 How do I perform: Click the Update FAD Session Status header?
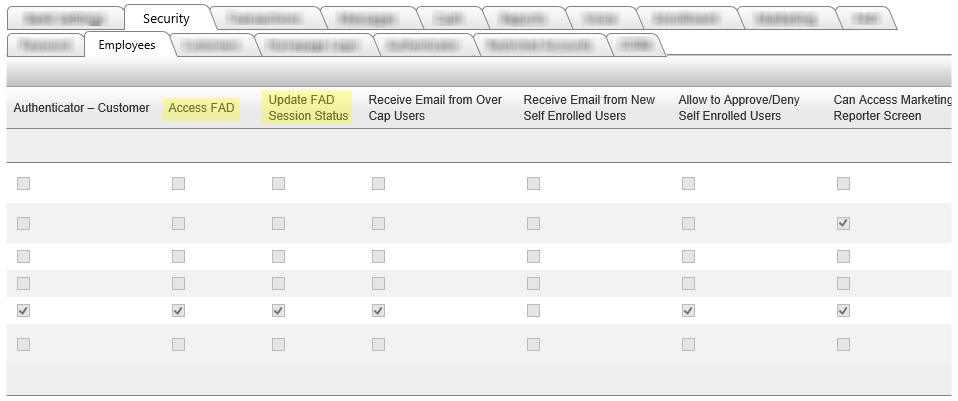pos(308,108)
